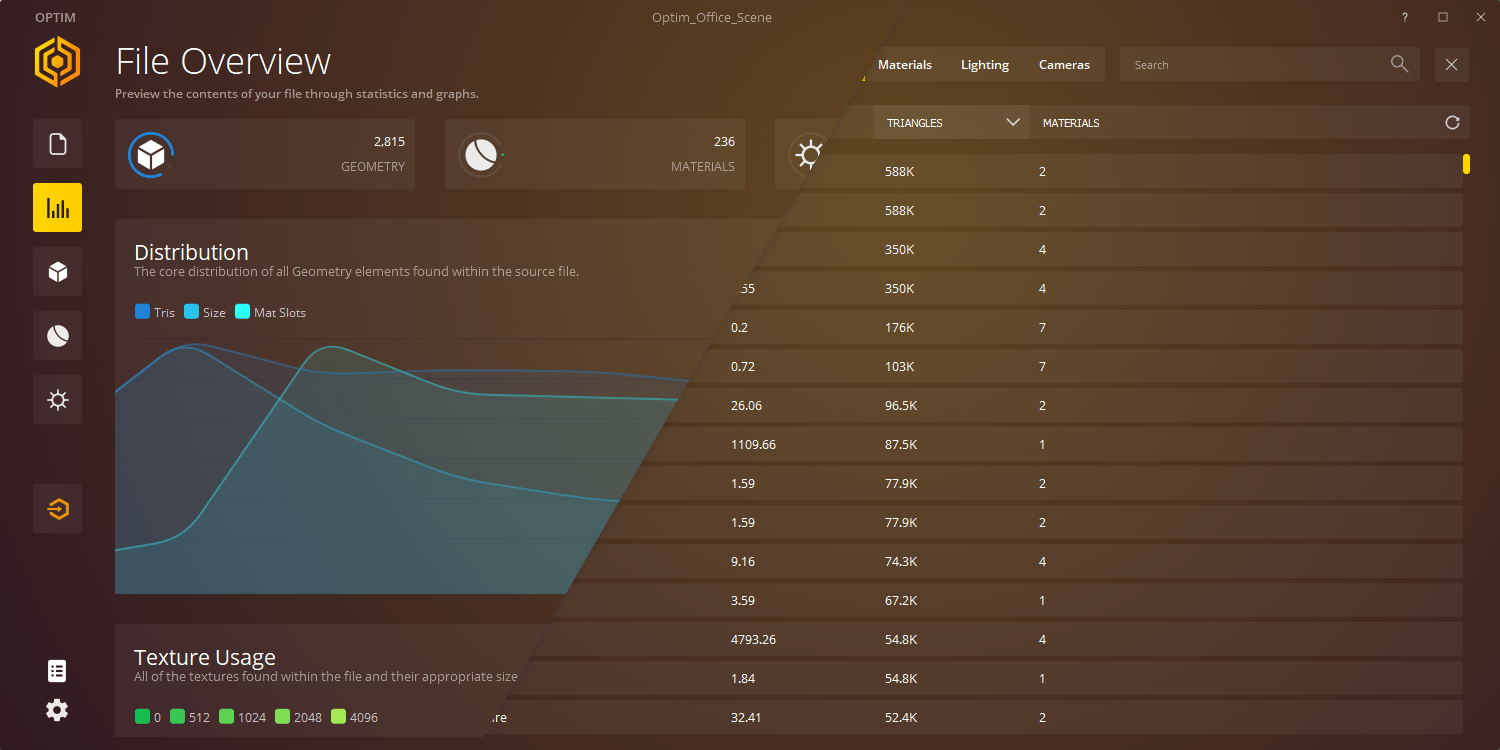The width and height of the screenshot is (1500, 750).
Task: Click the lighting card sun icon
Action: click(808, 154)
